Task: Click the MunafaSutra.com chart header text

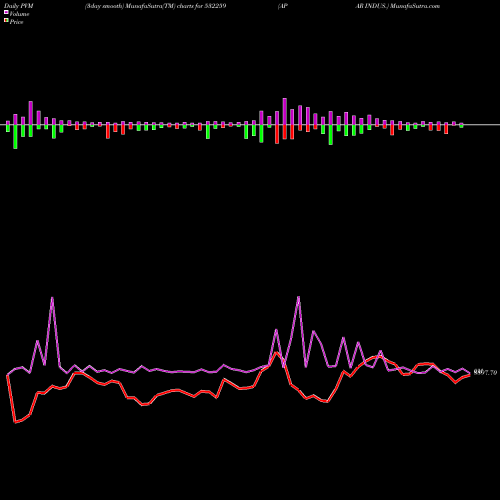Action: click(x=415, y=6)
